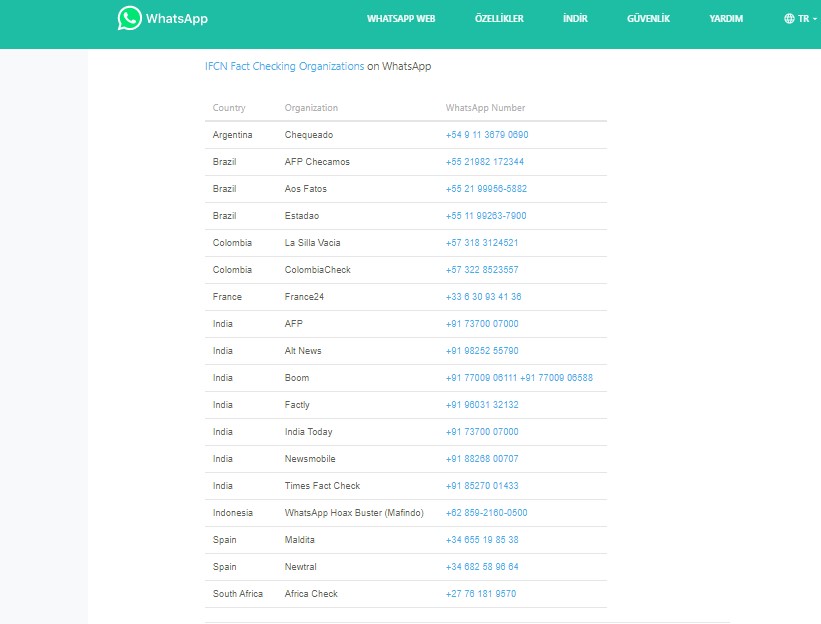Image resolution: width=821 pixels, height=624 pixels.
Task: Open the France24 WhatsApp number link
Action: coord(483,297)
